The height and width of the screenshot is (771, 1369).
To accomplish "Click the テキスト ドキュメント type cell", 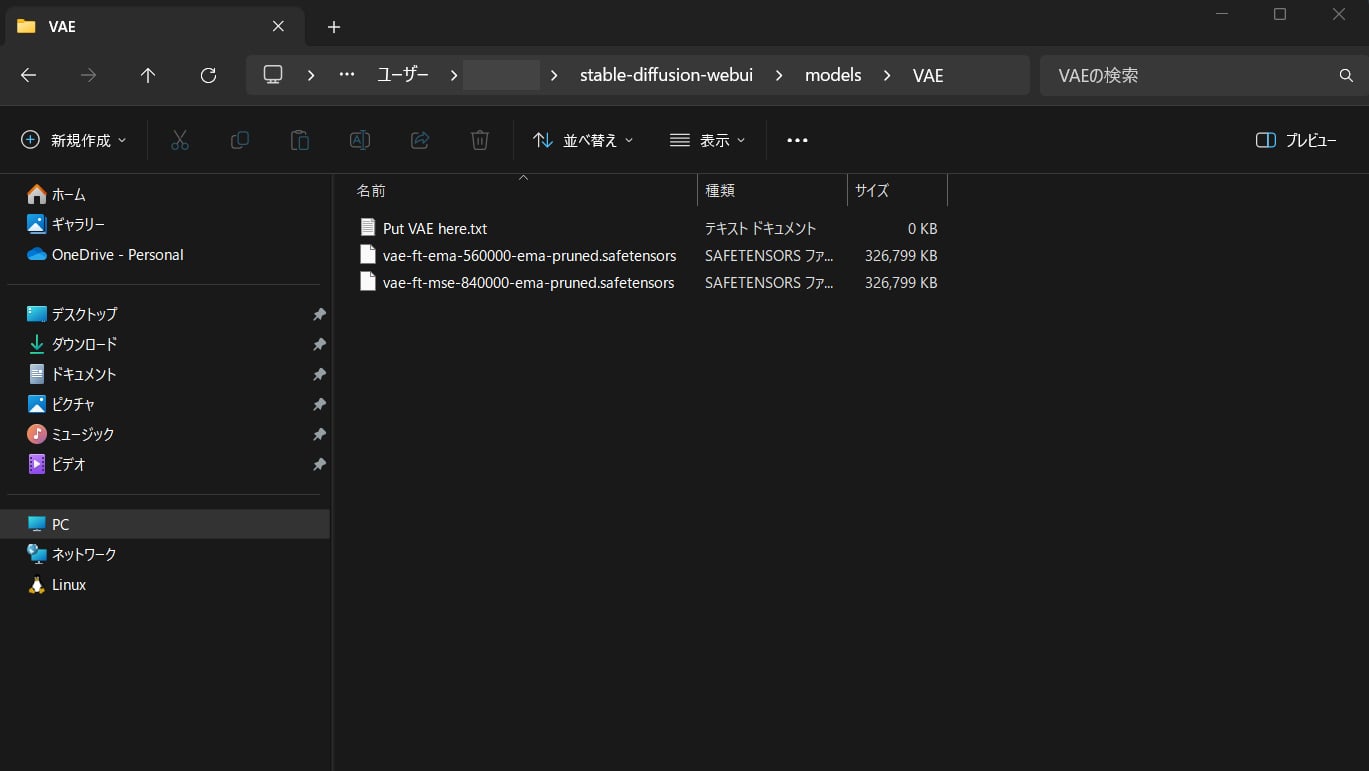I will [x=760, y=228].
